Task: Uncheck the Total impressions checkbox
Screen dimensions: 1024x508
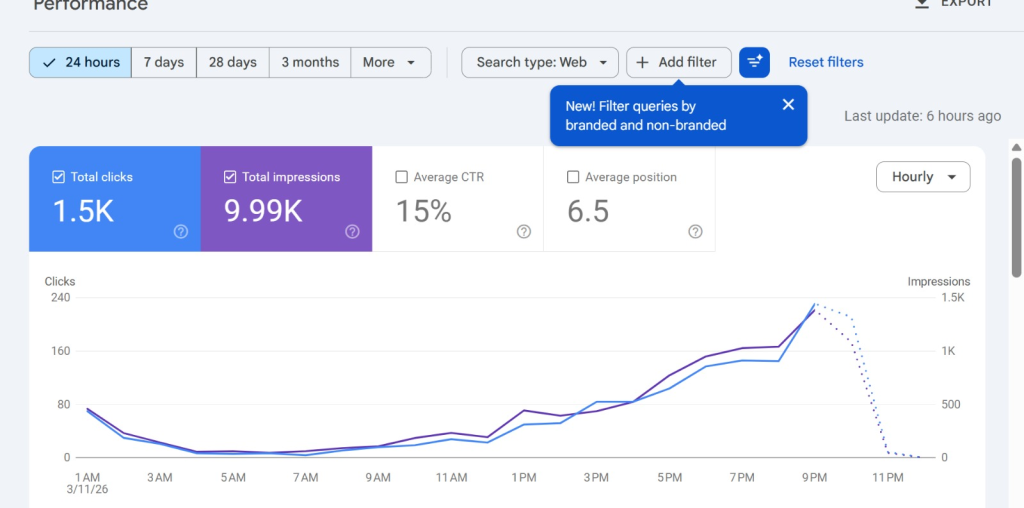Action: pos(229,177)
